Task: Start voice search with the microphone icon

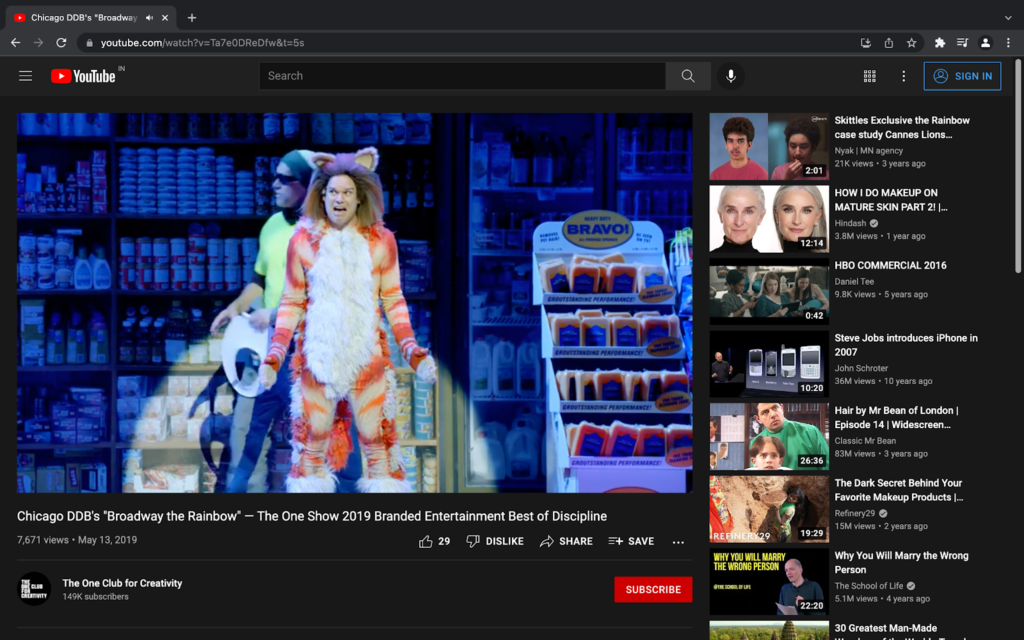Action: (x=731, y=76)
